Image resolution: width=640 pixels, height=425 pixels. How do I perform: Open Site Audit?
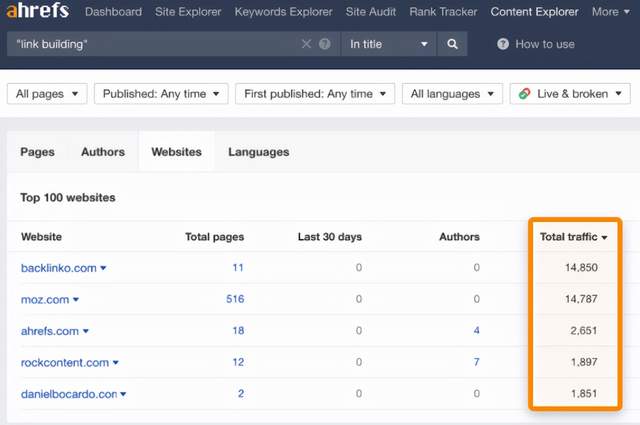371,11
